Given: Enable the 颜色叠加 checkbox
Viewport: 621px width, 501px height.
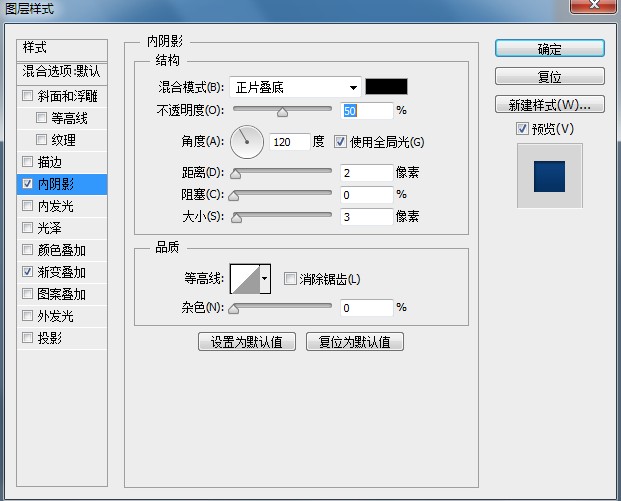Looking at the screenshot, I should pyautogui.click(x=27, y=250).
